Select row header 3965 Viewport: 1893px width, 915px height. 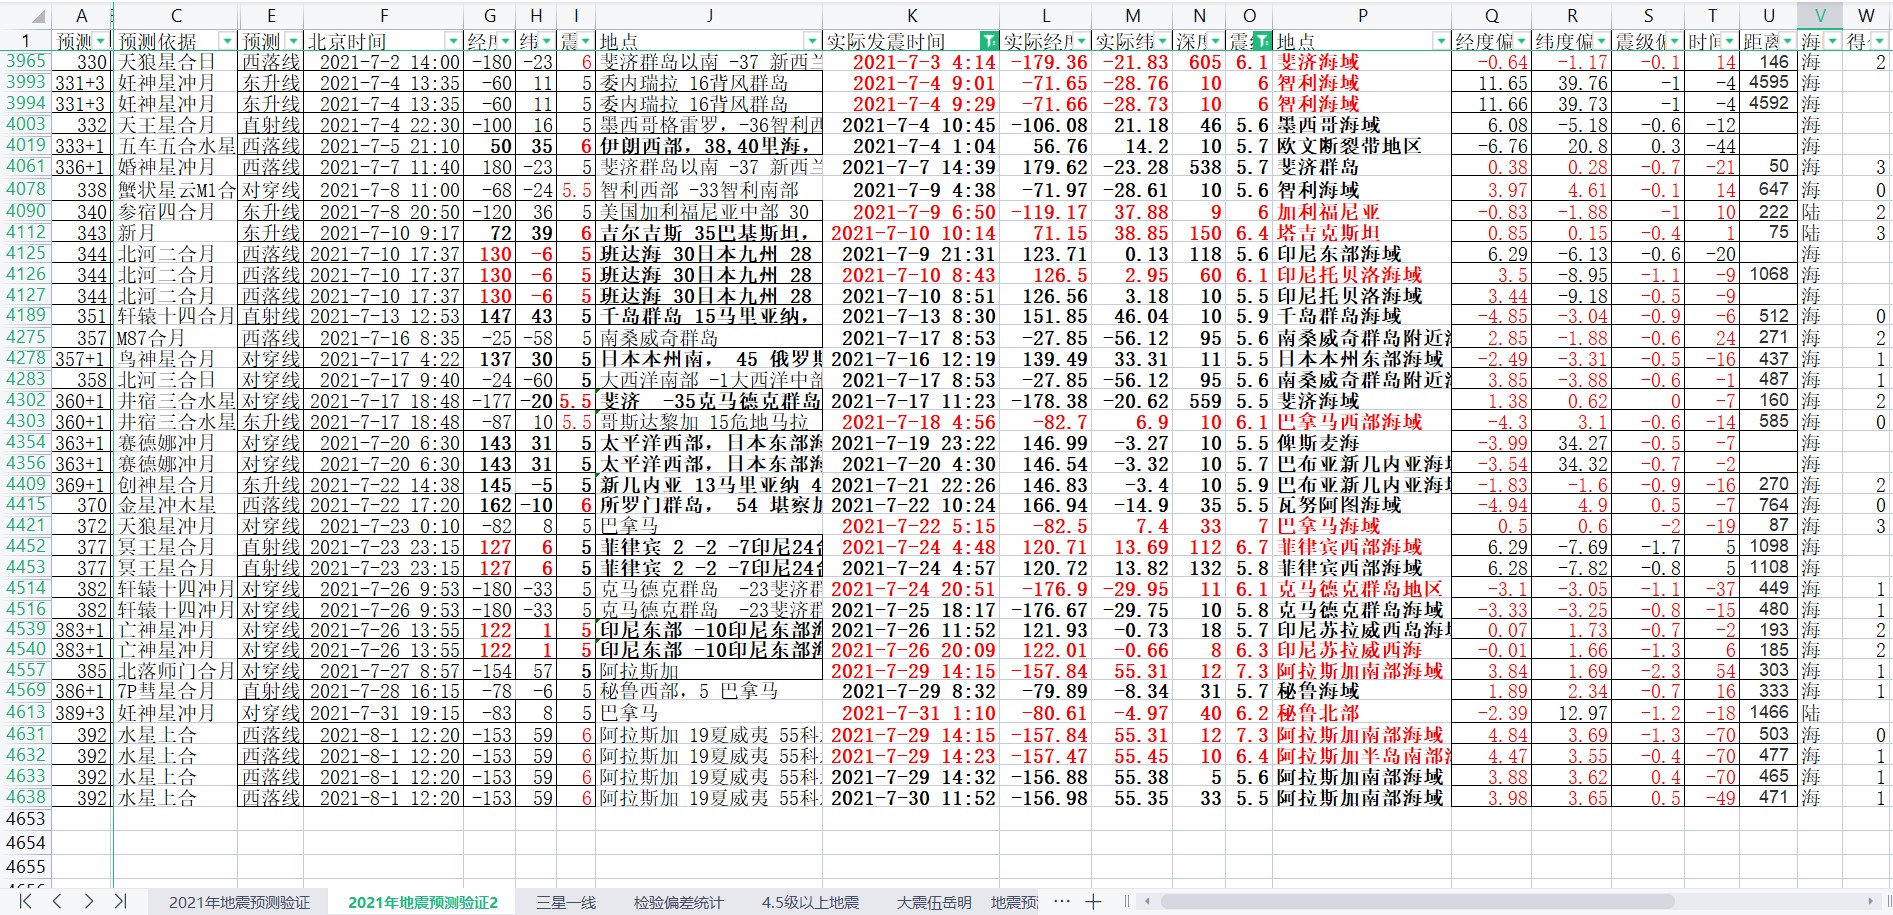click(25, 61)
